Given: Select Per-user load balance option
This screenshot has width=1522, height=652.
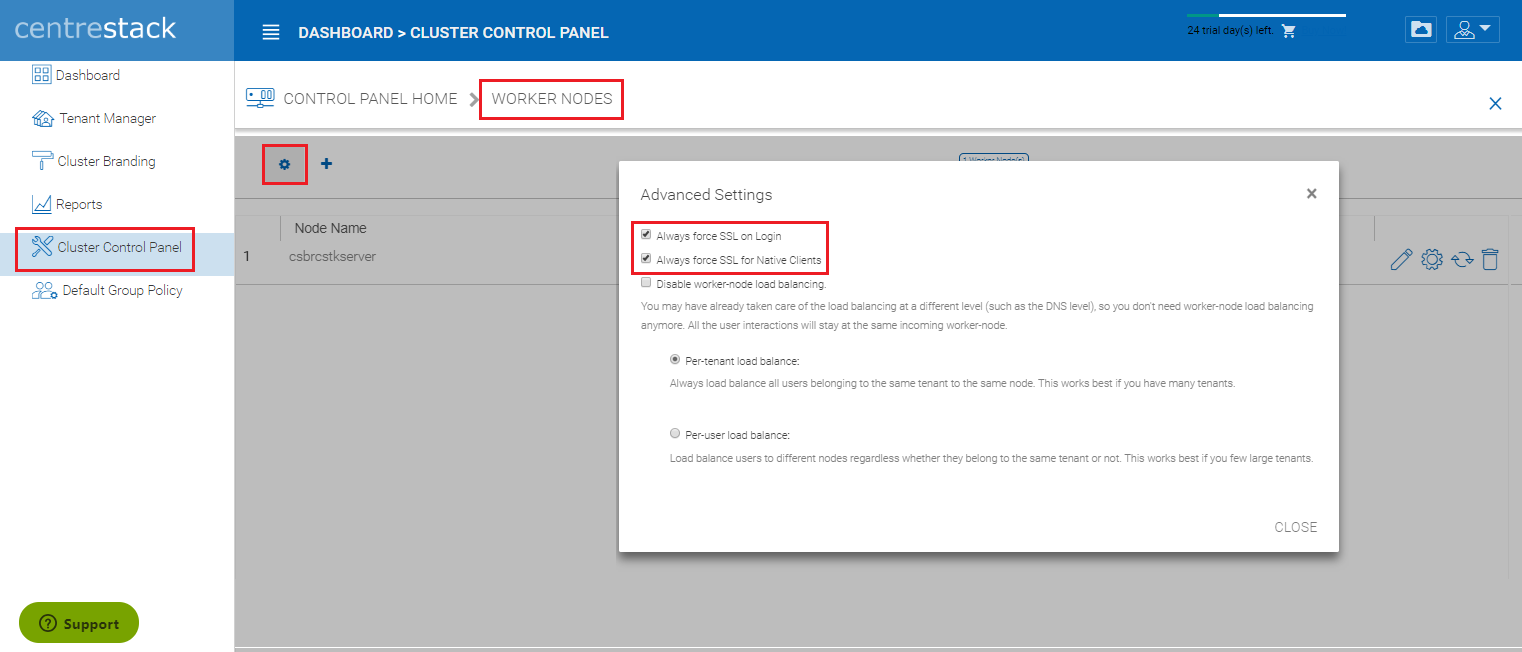Looking at the screenshot, I should click(675, 434).
